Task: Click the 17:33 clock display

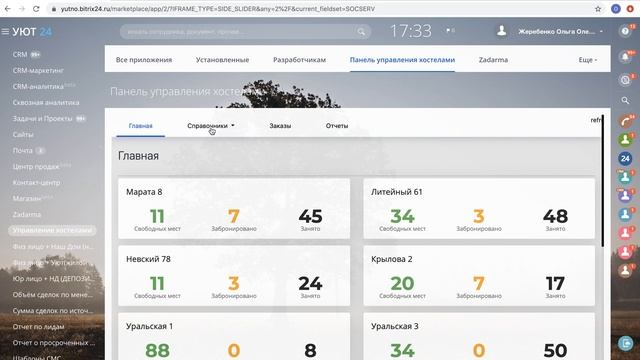Action: point(411,31)
